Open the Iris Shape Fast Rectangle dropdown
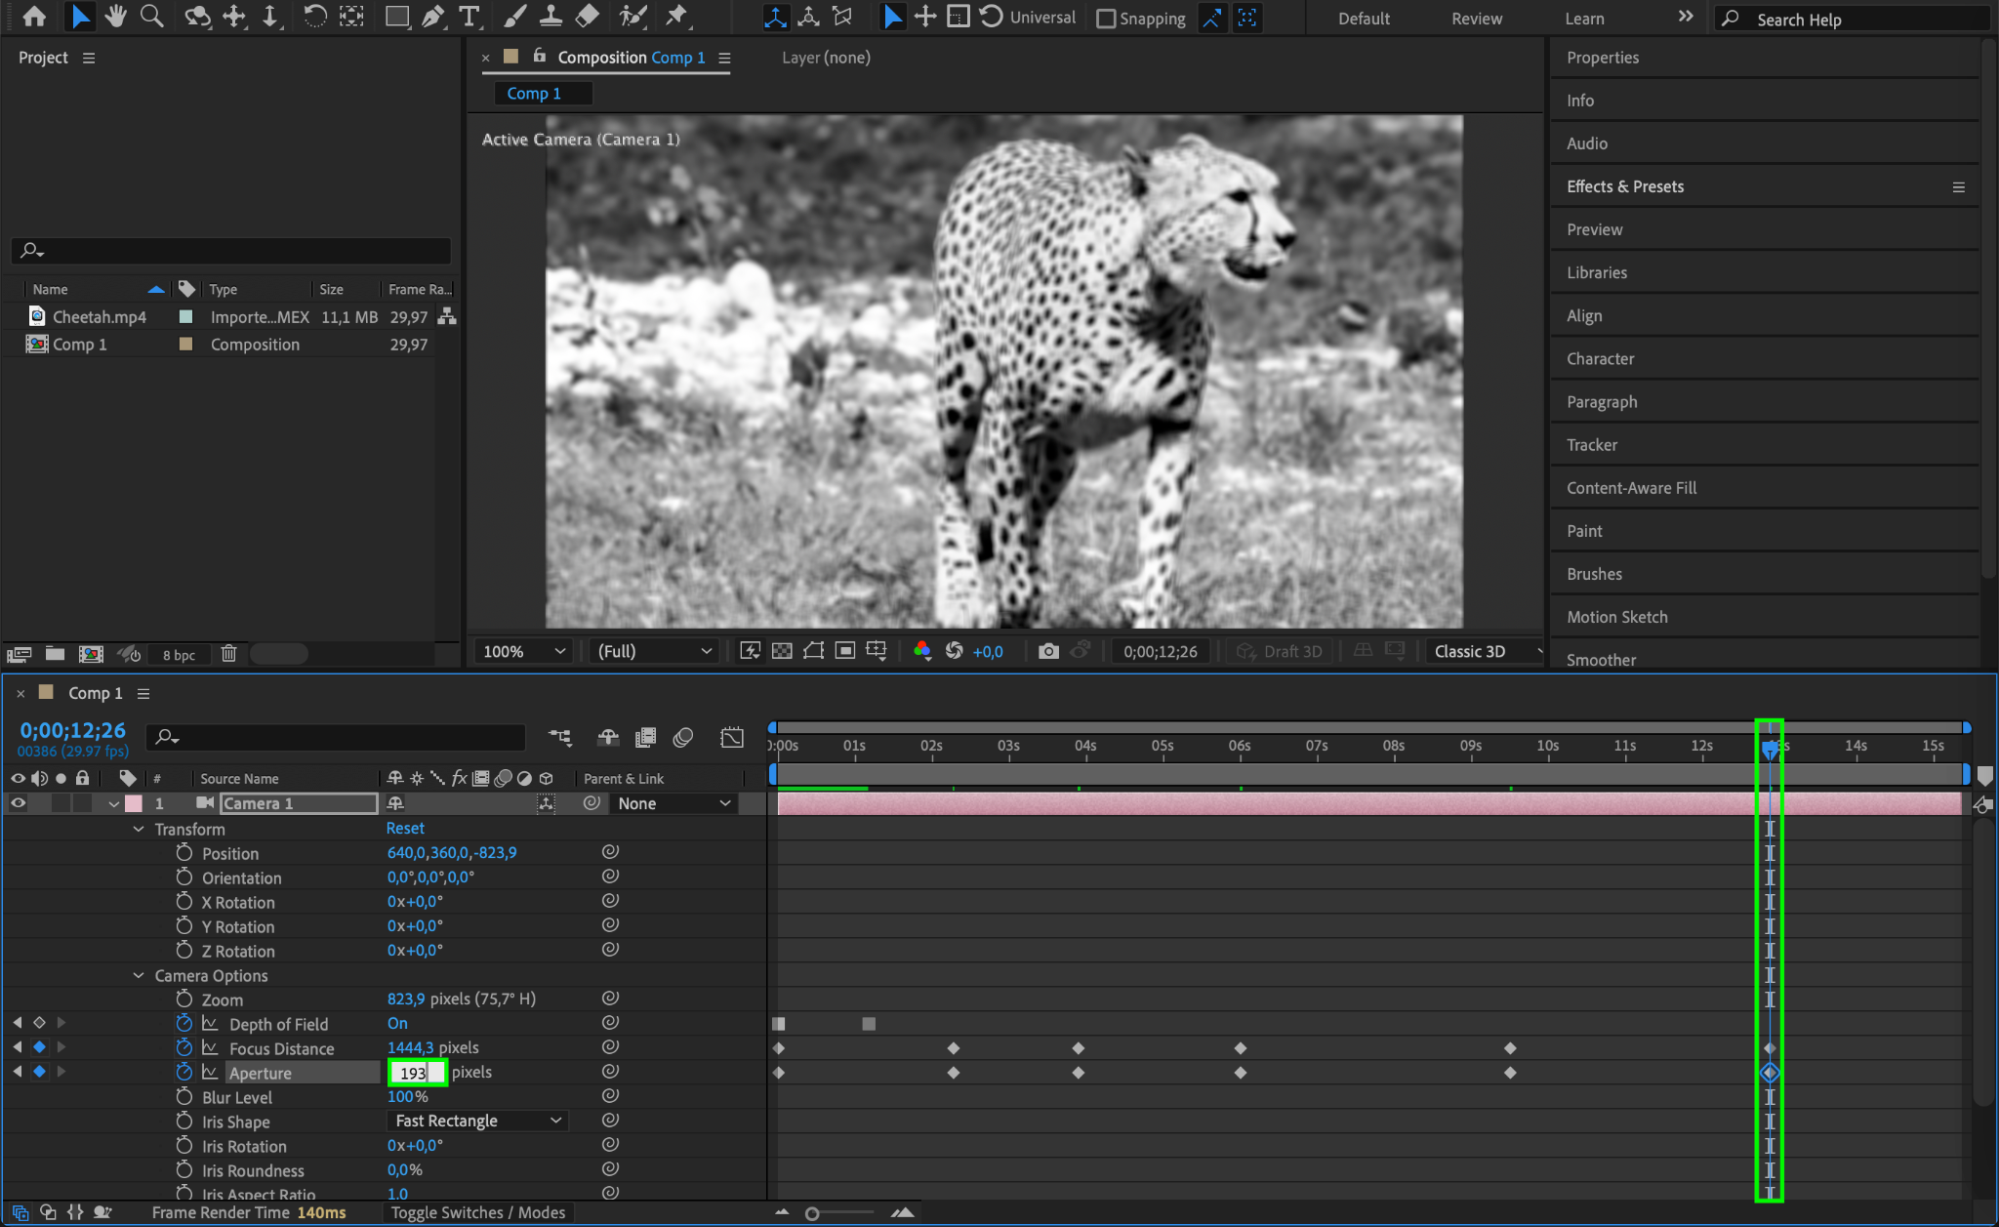The width and height of the screenshot is (1999, 1227). (x=477, y=1121)
